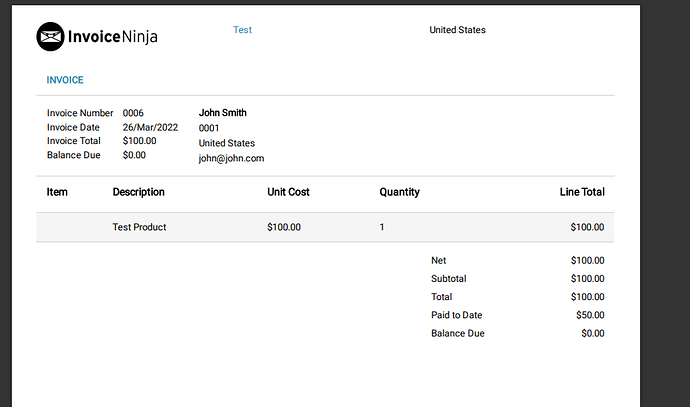Click the Description column header
The image size is (690, 407).
139,192
